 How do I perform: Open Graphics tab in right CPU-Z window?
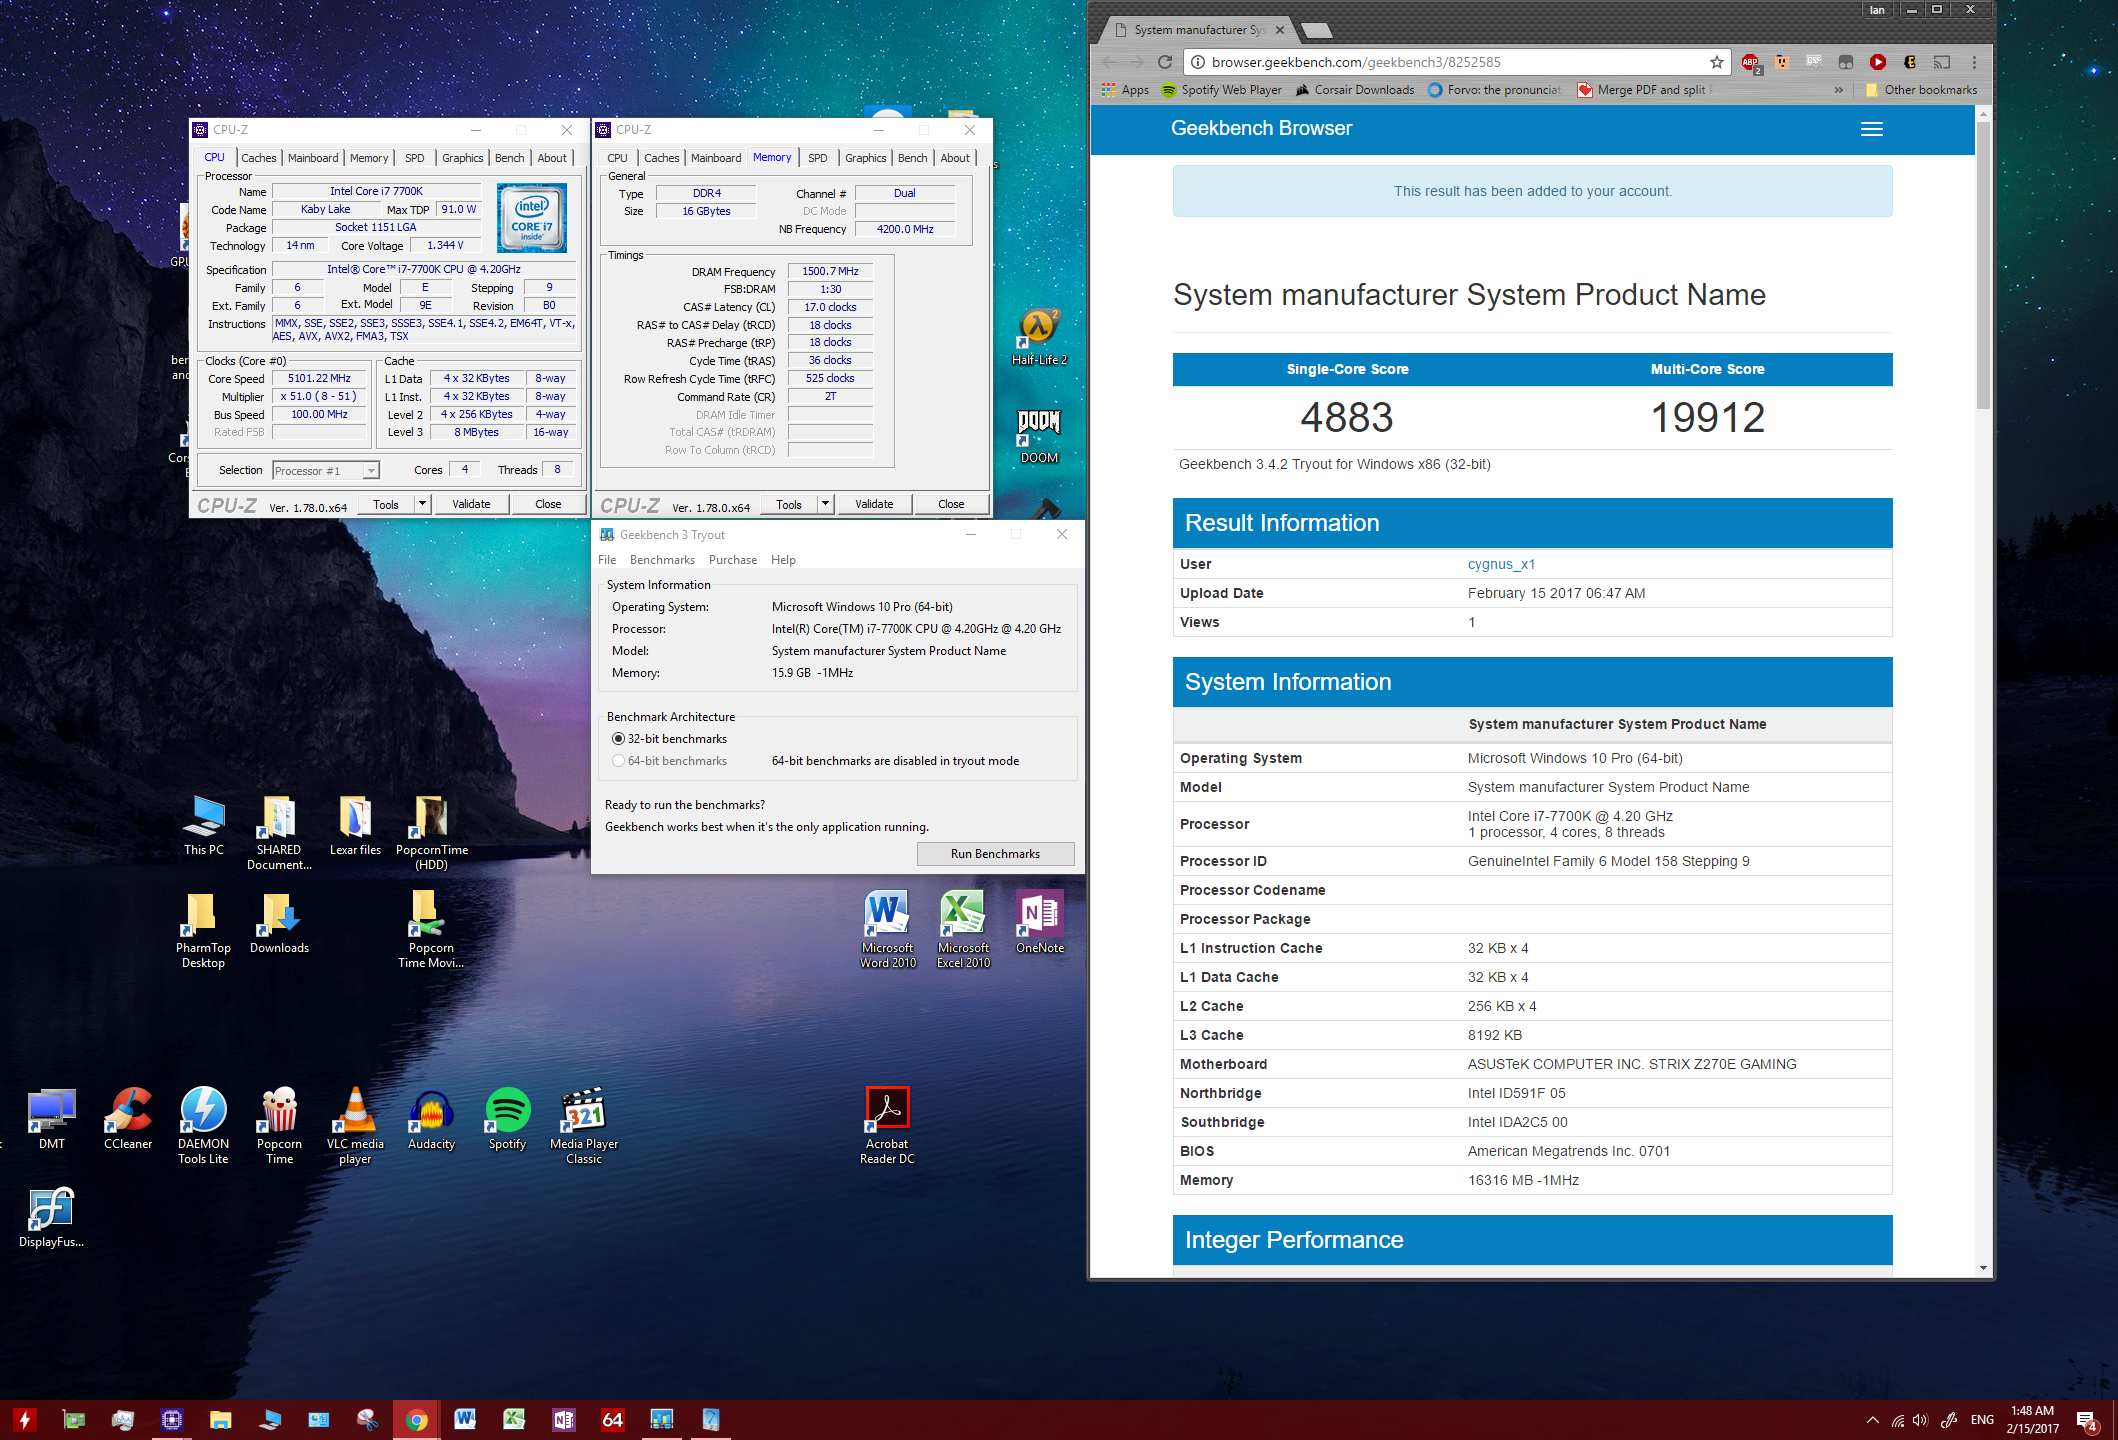click(865, 158)
